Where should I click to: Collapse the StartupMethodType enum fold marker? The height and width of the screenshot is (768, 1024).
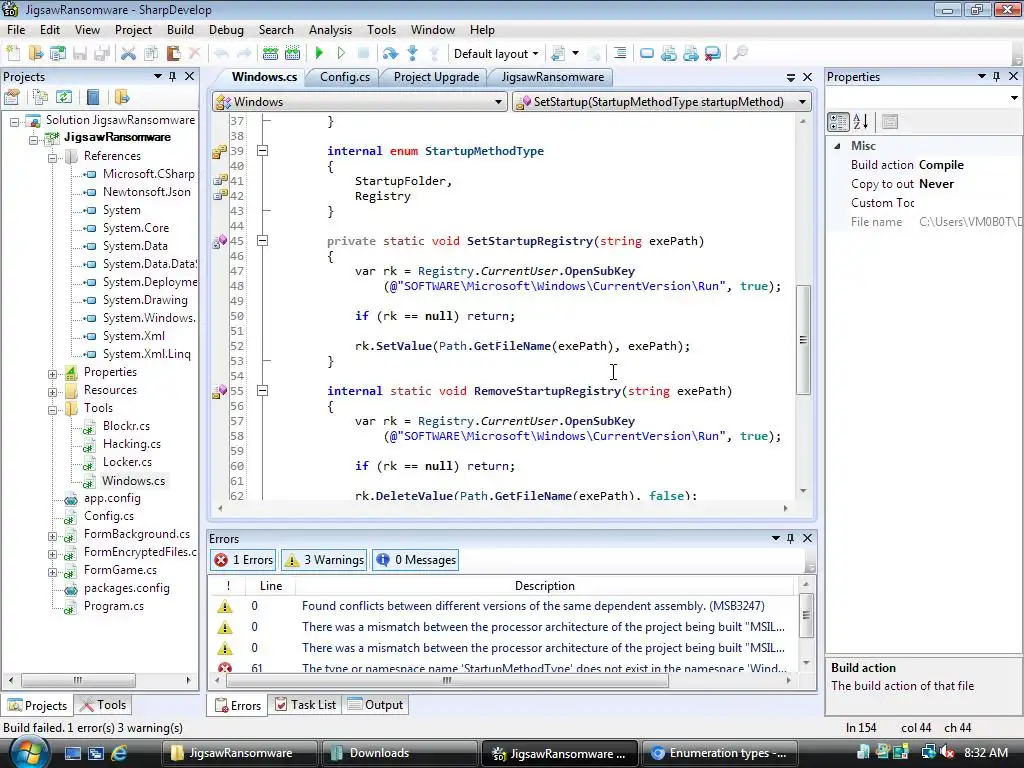(x=263, y=151)
